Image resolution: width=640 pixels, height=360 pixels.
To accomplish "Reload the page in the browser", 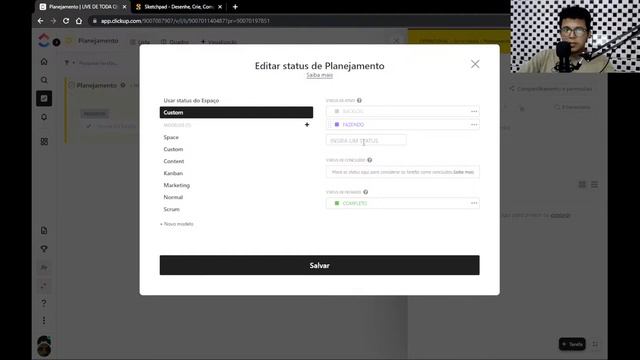I will pos(66,21).
